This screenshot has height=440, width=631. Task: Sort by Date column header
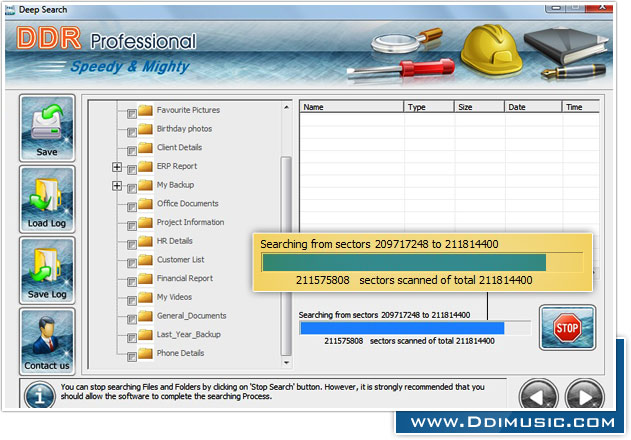533,107
